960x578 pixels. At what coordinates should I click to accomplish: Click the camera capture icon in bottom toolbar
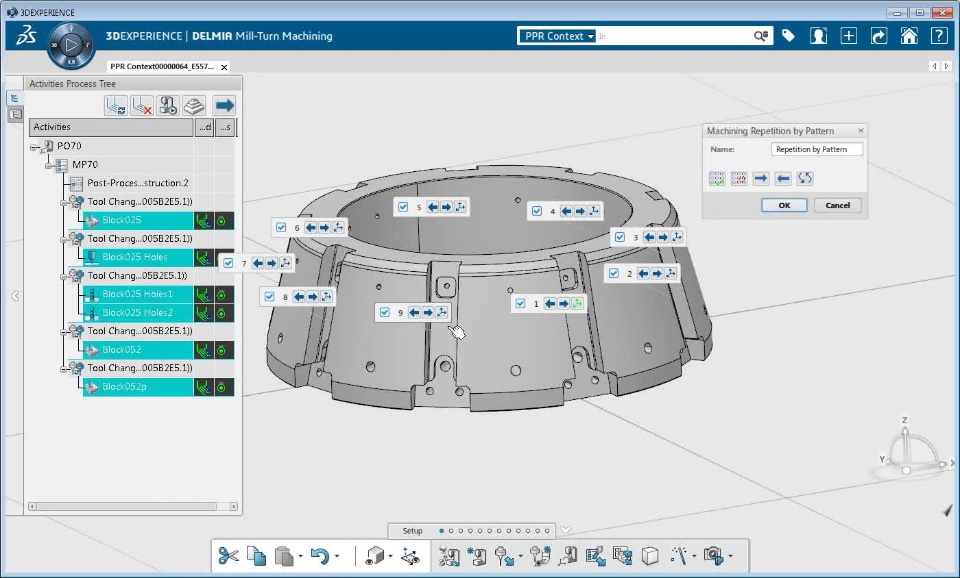coord(713,556)
